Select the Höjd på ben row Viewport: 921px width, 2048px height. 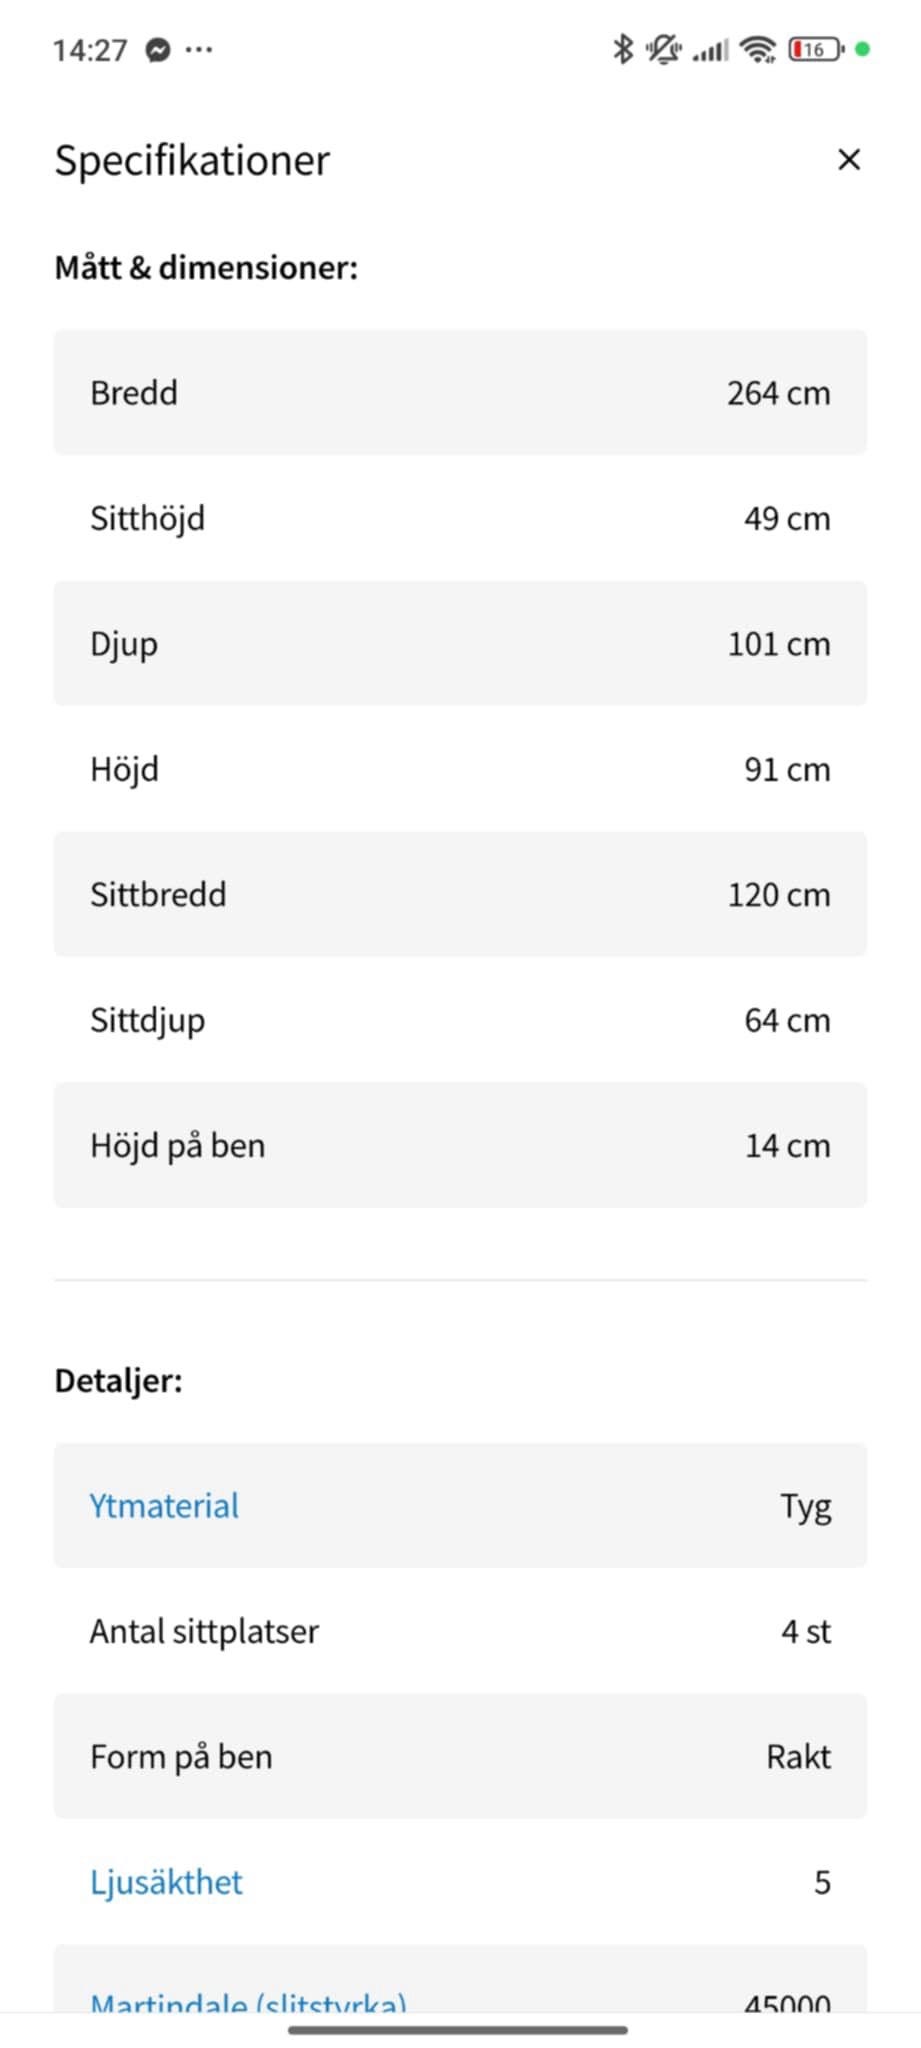coord(460,1145)
